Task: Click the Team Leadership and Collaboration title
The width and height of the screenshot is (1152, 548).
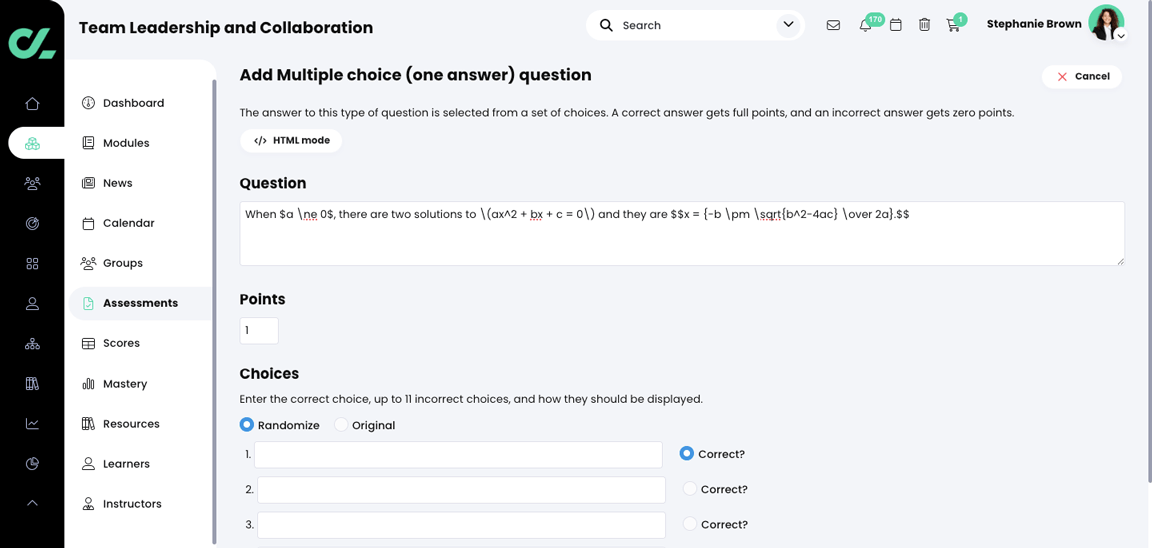Action: click(226, 28)
